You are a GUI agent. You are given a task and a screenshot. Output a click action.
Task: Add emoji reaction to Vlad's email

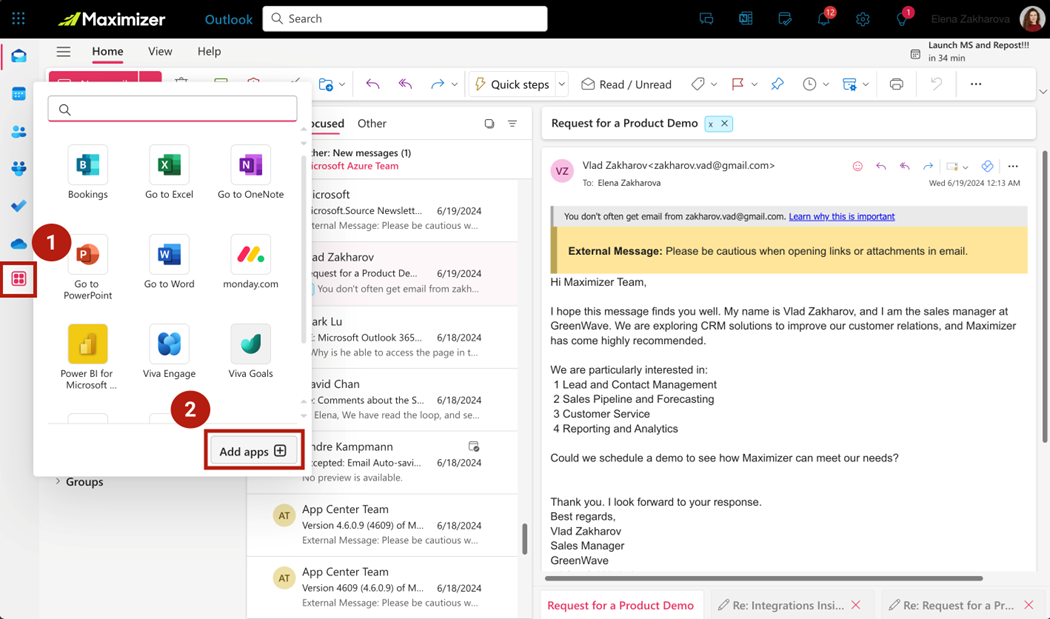[x=857, y=166]
